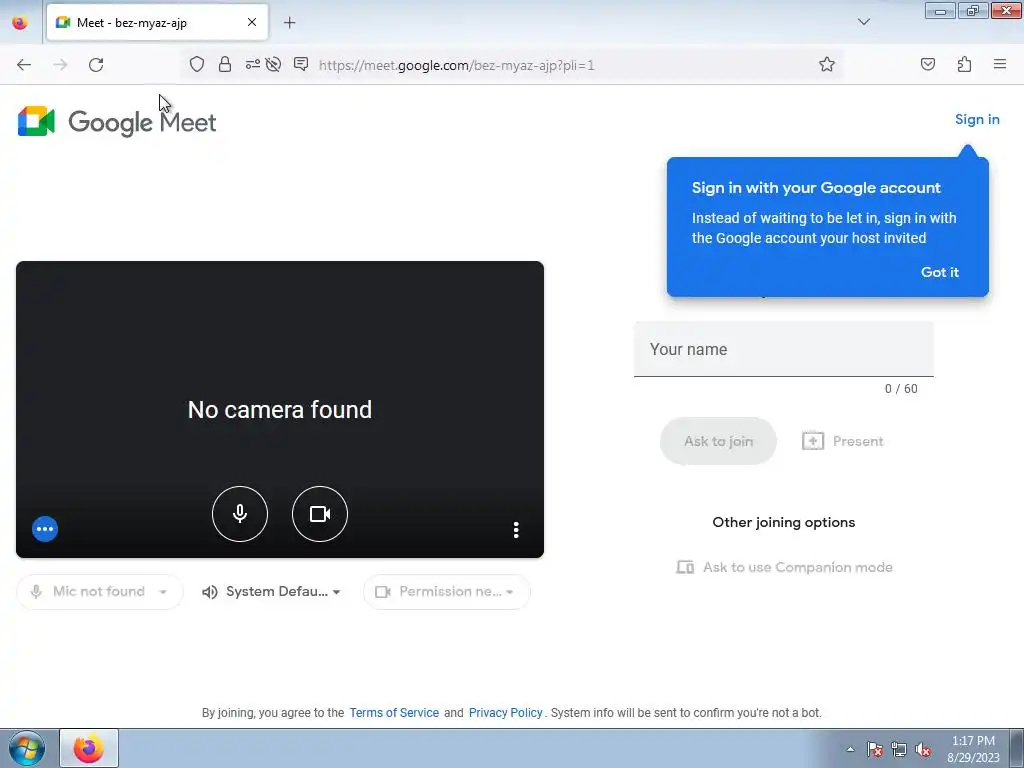This screenshot has height=768, width=1024.
Task: Expand the System Default speaker dropdown
Action: click(272, 592)
